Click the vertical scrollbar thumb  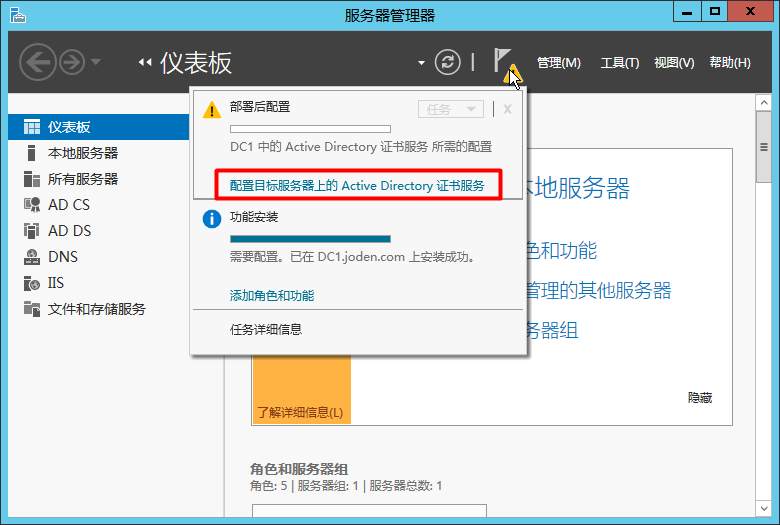(x=764, y=147)
